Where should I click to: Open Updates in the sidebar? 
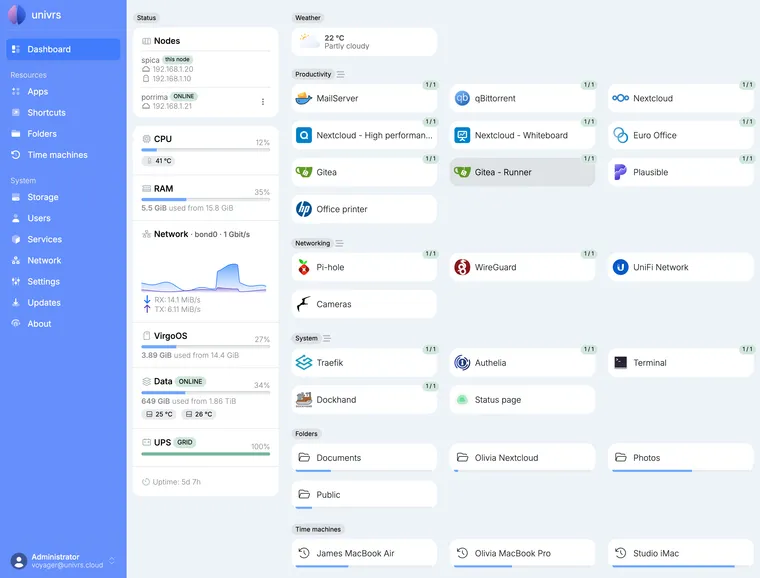click(x=63, y=303)
